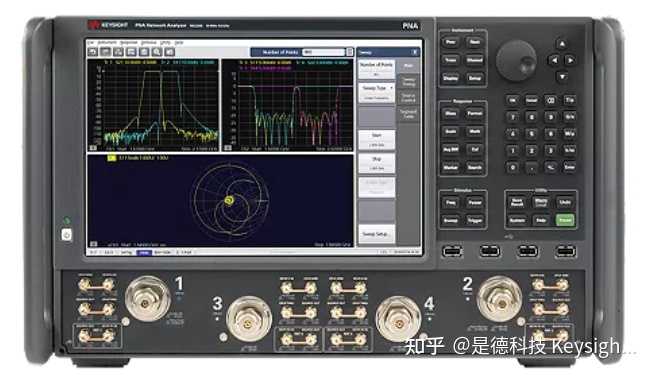Open the Stimulus menu on screen
Screen dimensions: 653x378
(149, 42)
